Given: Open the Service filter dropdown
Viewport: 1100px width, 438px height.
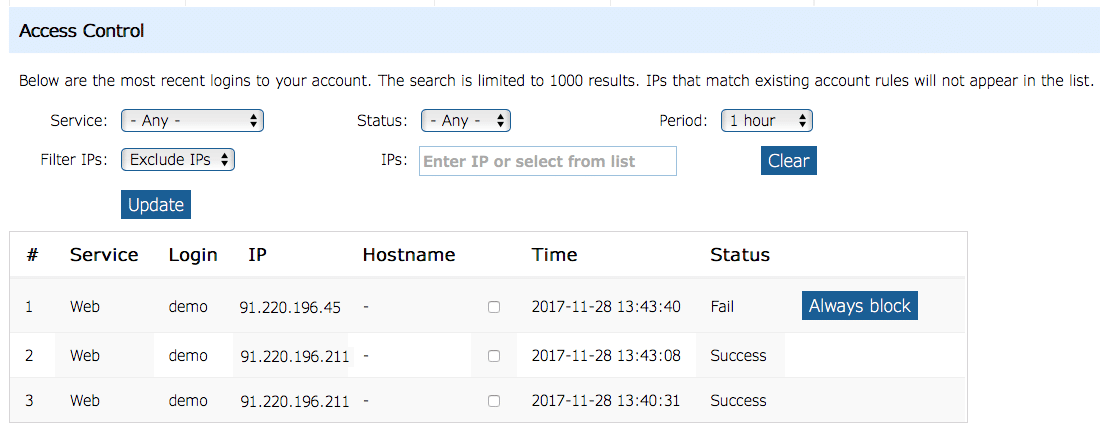Looking at the screenshot, I should (192, 120).
